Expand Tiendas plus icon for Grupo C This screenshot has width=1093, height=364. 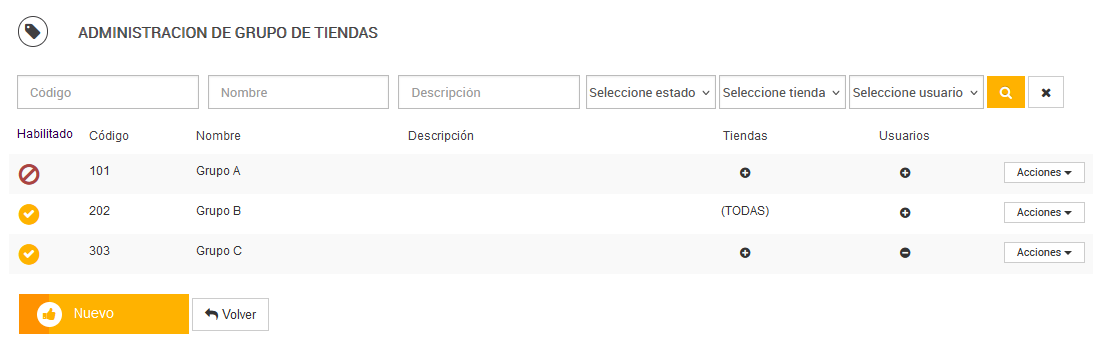tap(744, 253)
